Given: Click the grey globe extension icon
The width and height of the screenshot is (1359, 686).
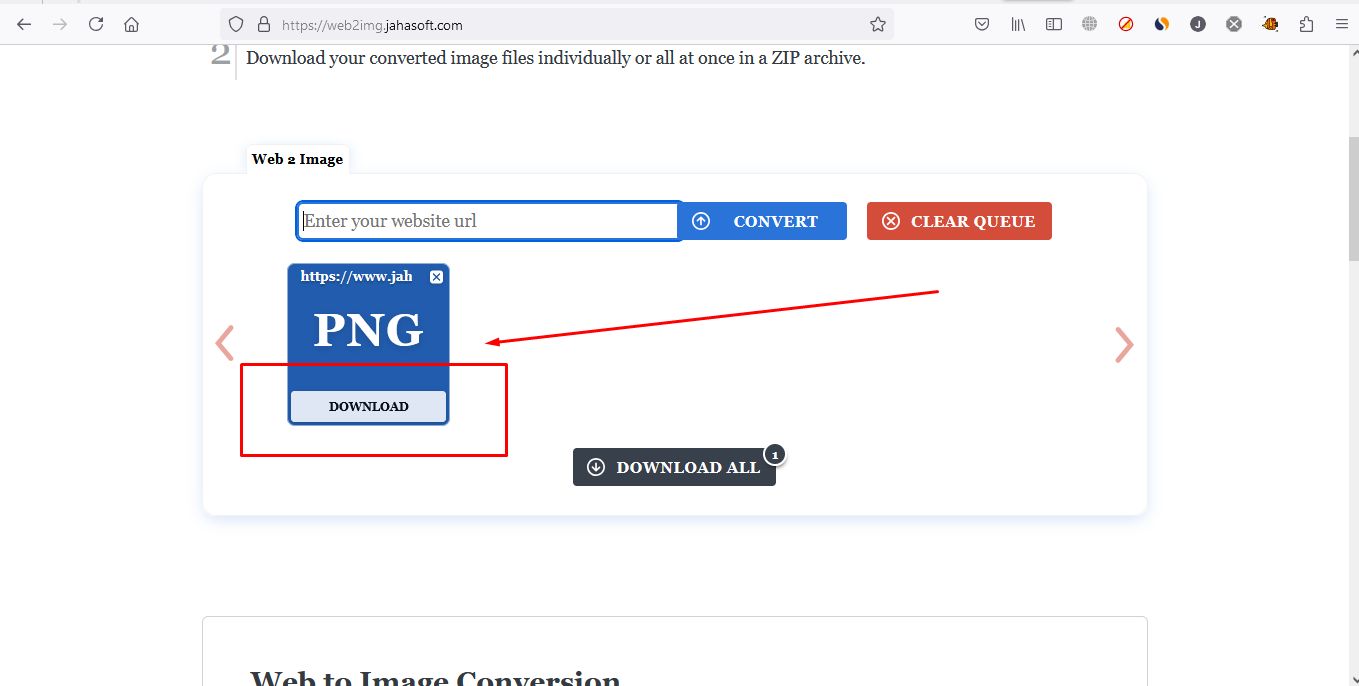Looking at the screenshot, I should click(1090, 24).
